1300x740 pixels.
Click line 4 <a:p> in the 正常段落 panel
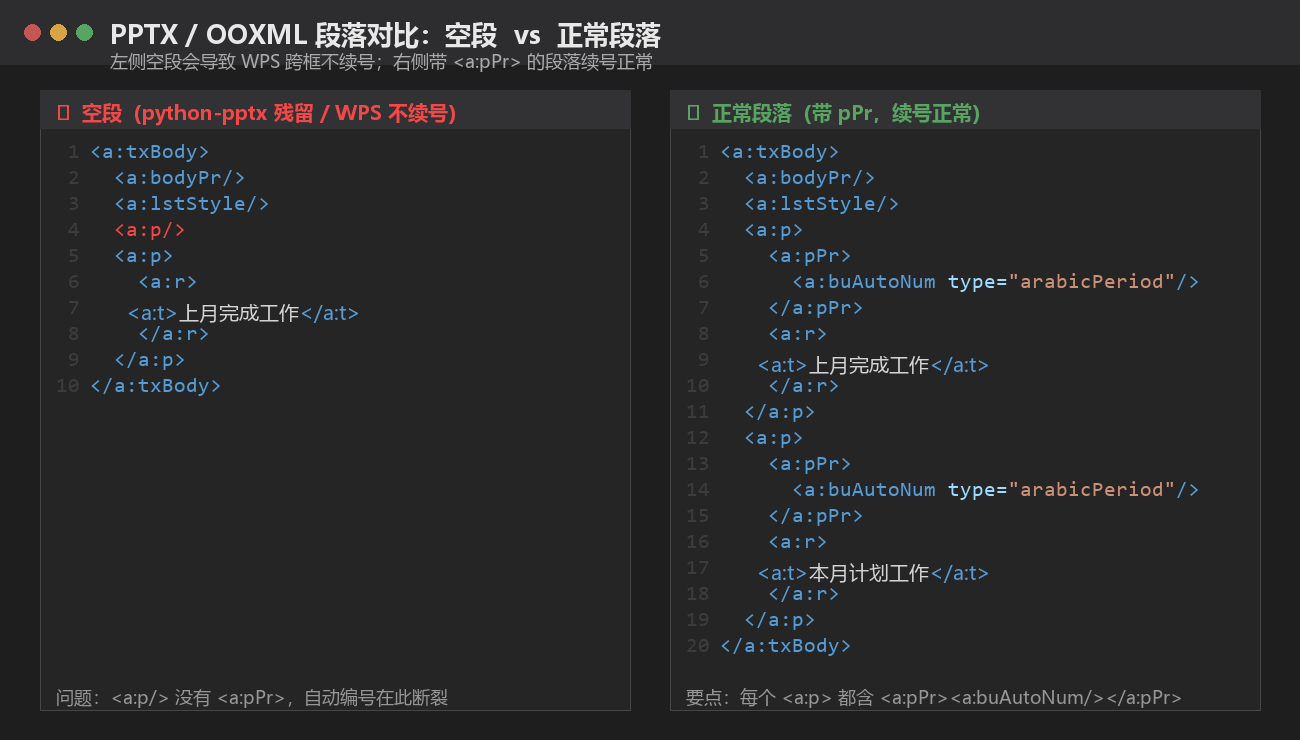[x=774, y=230]
